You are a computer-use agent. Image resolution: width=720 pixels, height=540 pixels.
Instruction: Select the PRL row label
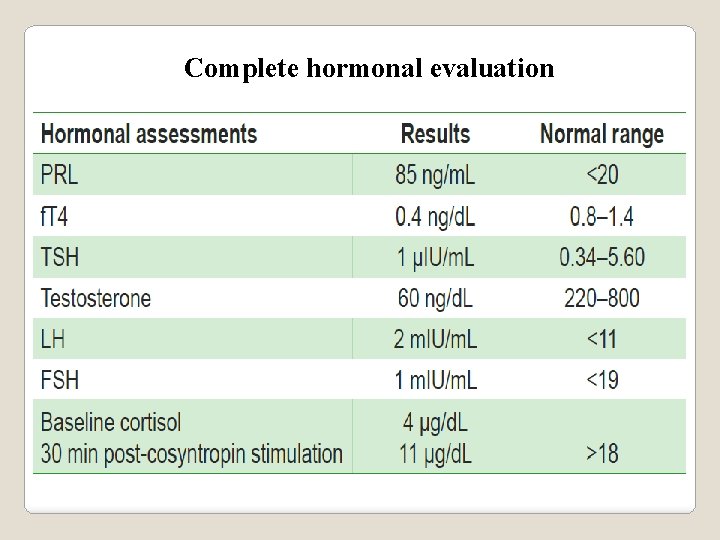59,175
